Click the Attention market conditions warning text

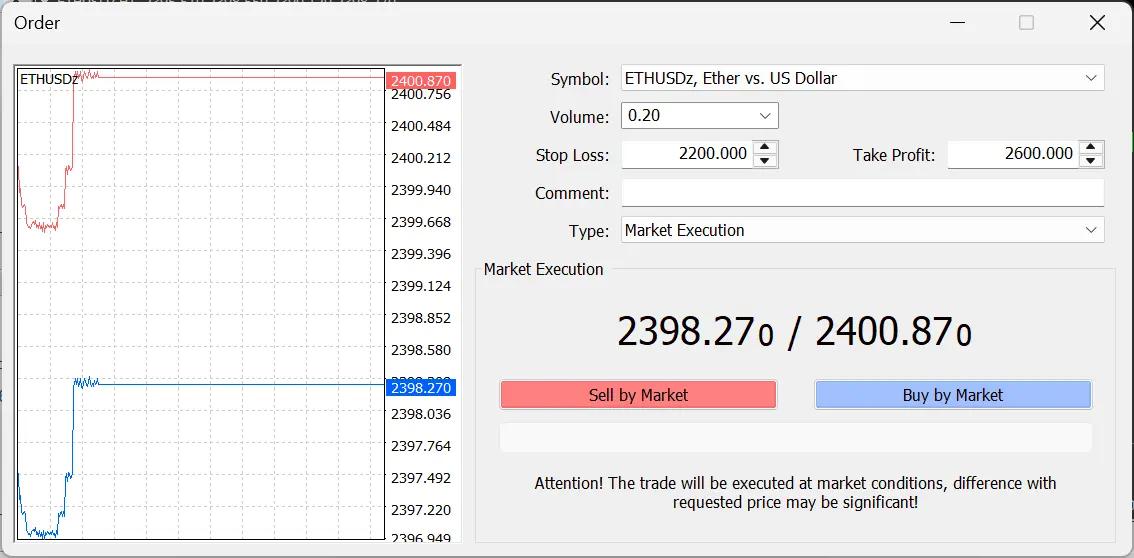(796, 492)
